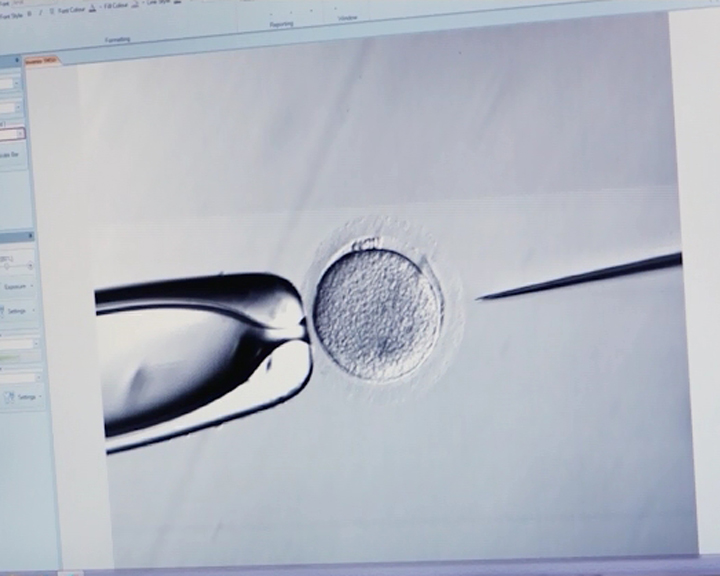Click the green progress bar
The width and height of the screenshot is (720, 576).
tap(10, 358)
